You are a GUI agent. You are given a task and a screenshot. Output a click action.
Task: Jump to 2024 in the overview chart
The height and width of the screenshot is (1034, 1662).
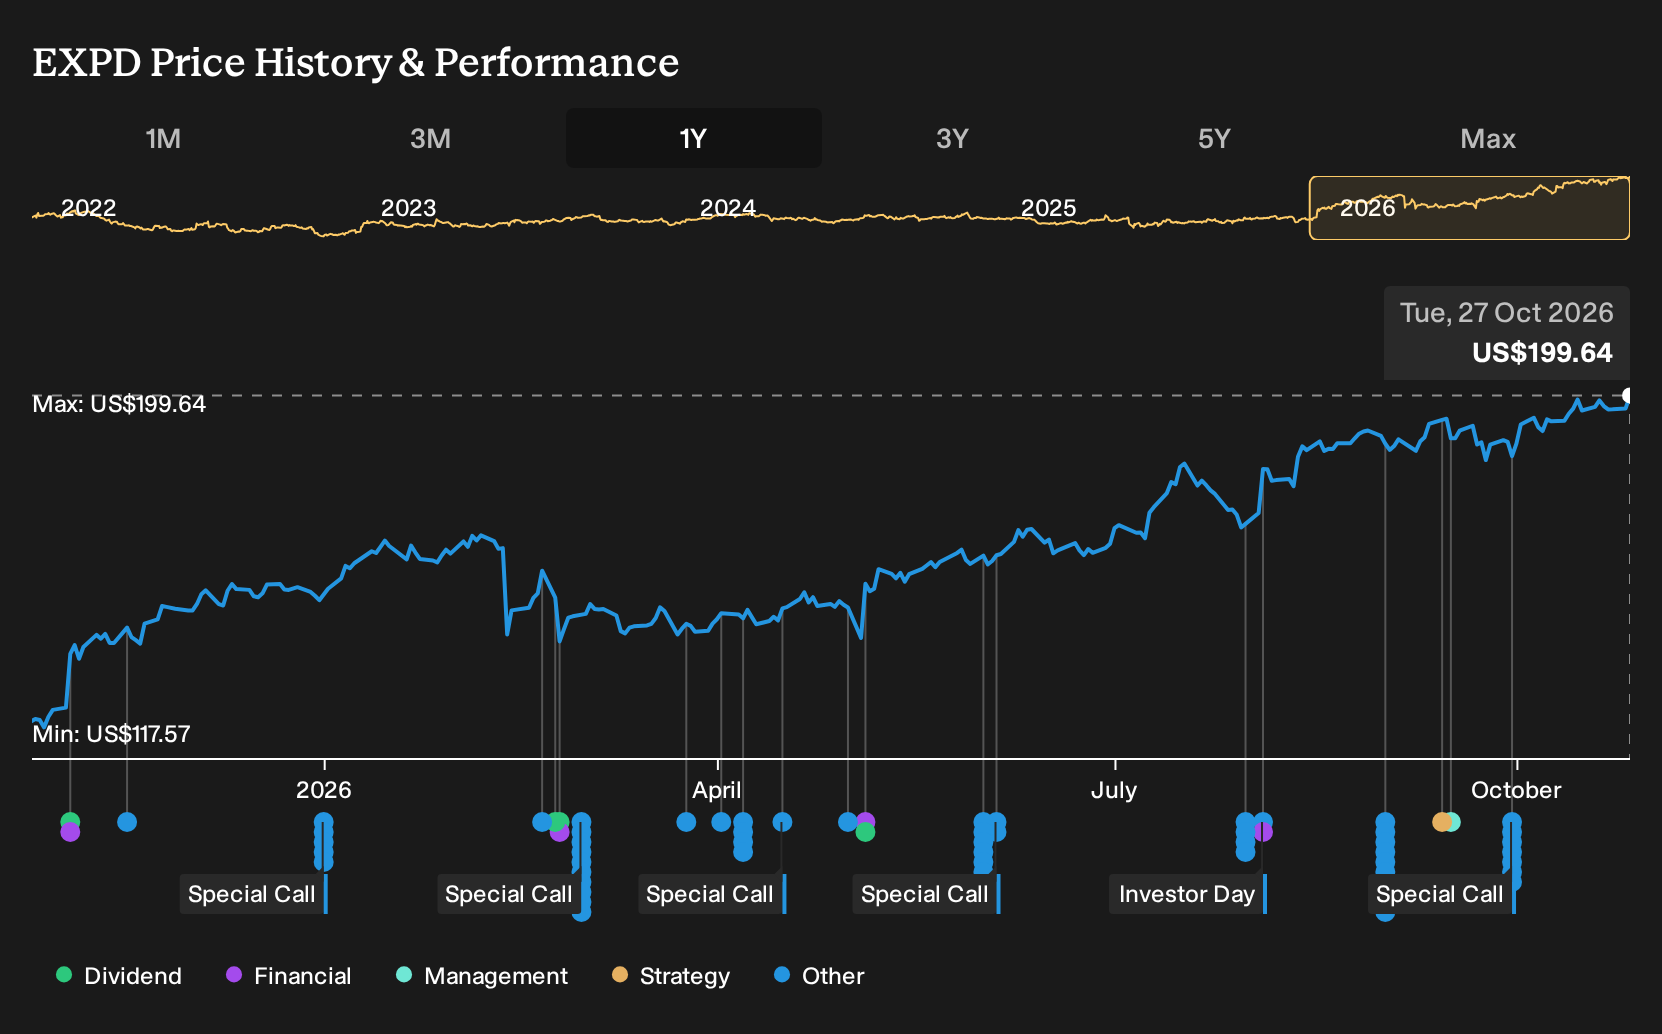coord(728,208)
